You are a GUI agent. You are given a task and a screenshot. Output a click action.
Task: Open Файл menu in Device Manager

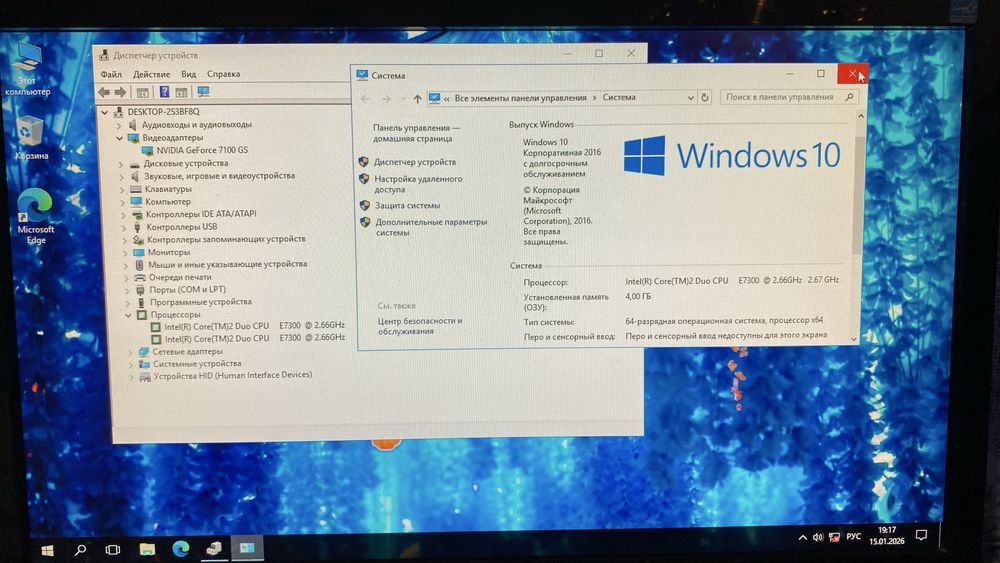pyautogui.click(x=111, y=75)
